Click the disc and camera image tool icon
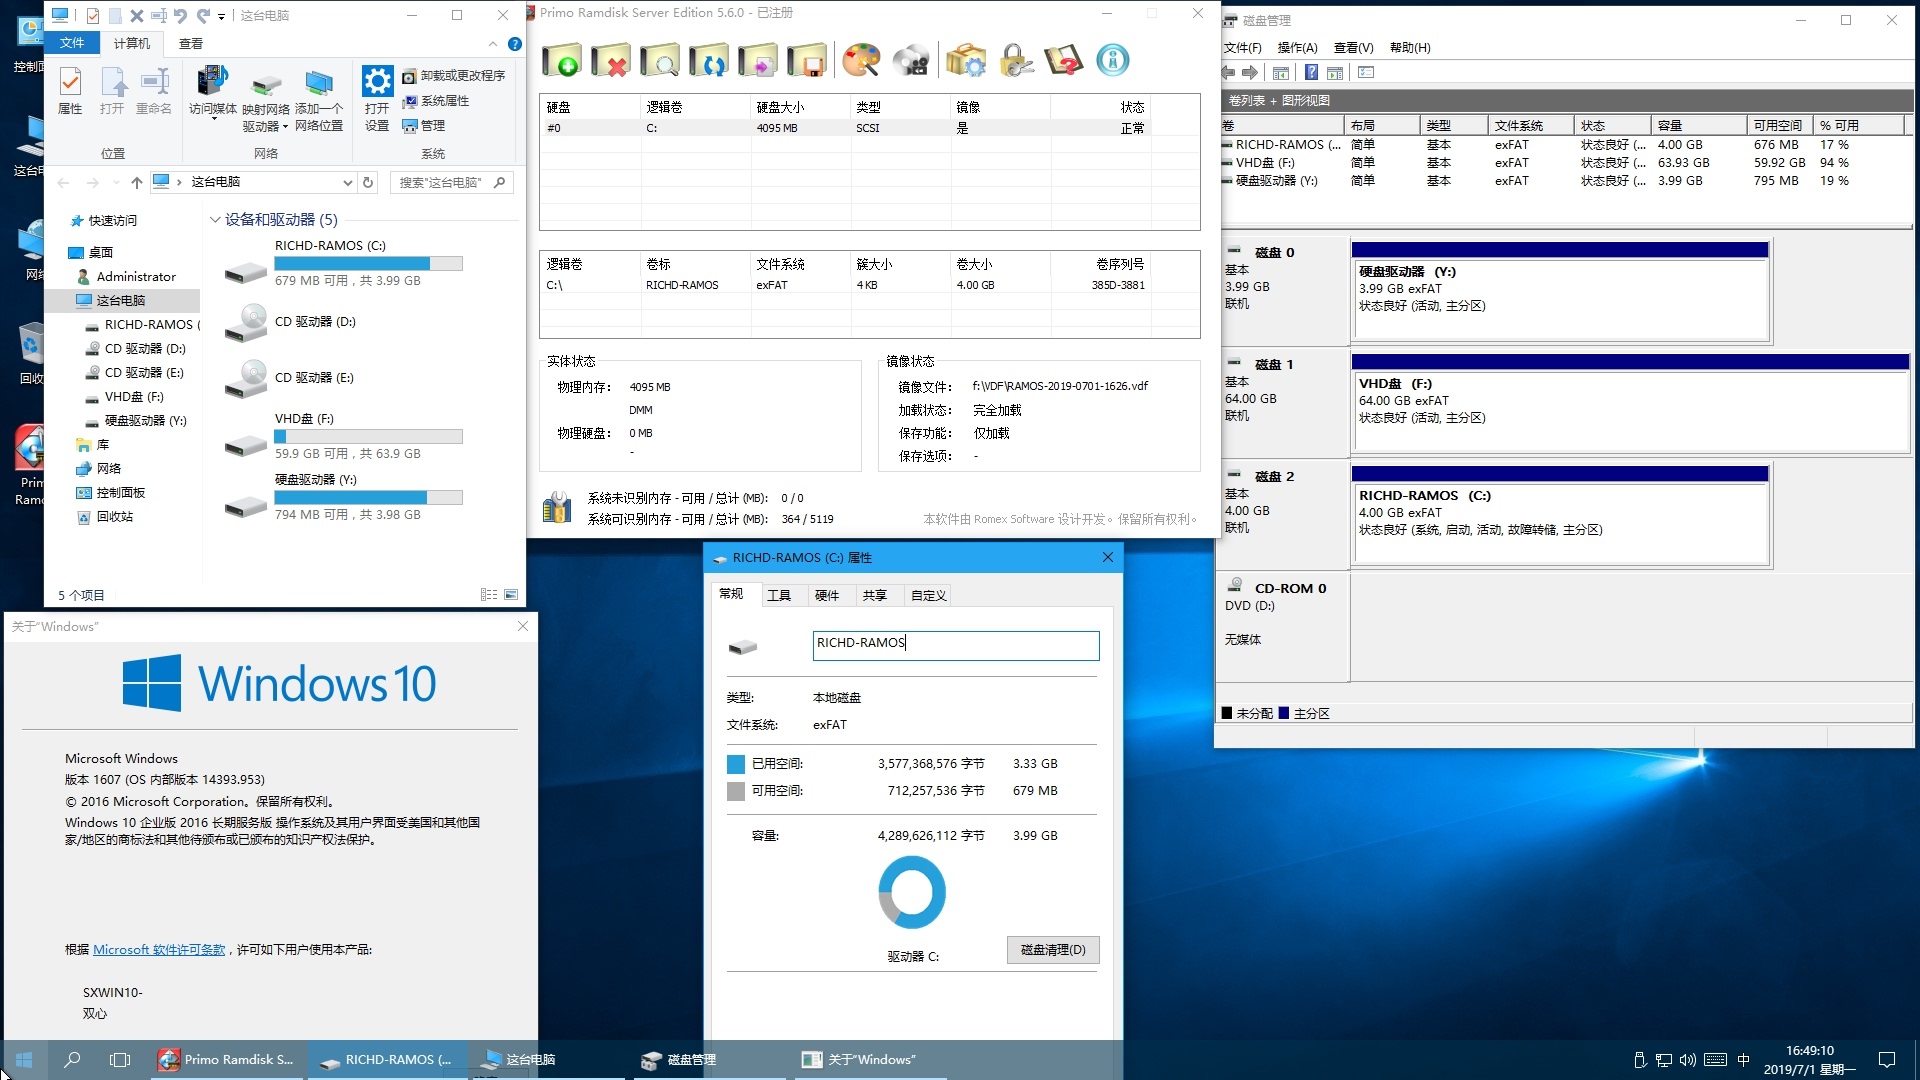This screenshot has height=1080, width=1920. tap(910, 60)
